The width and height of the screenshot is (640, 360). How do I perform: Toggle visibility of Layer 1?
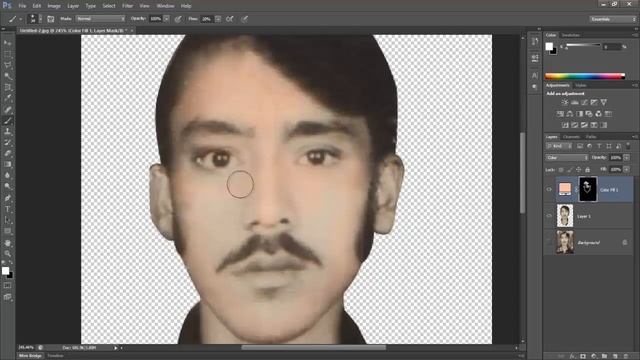[x=549, y=216]
